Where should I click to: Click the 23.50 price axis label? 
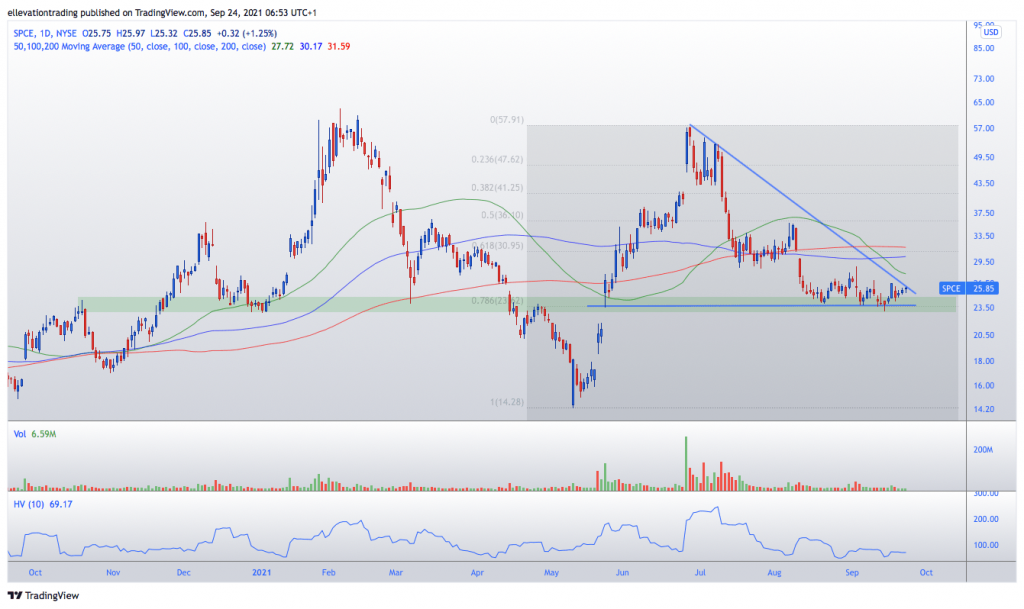(984, 307)
